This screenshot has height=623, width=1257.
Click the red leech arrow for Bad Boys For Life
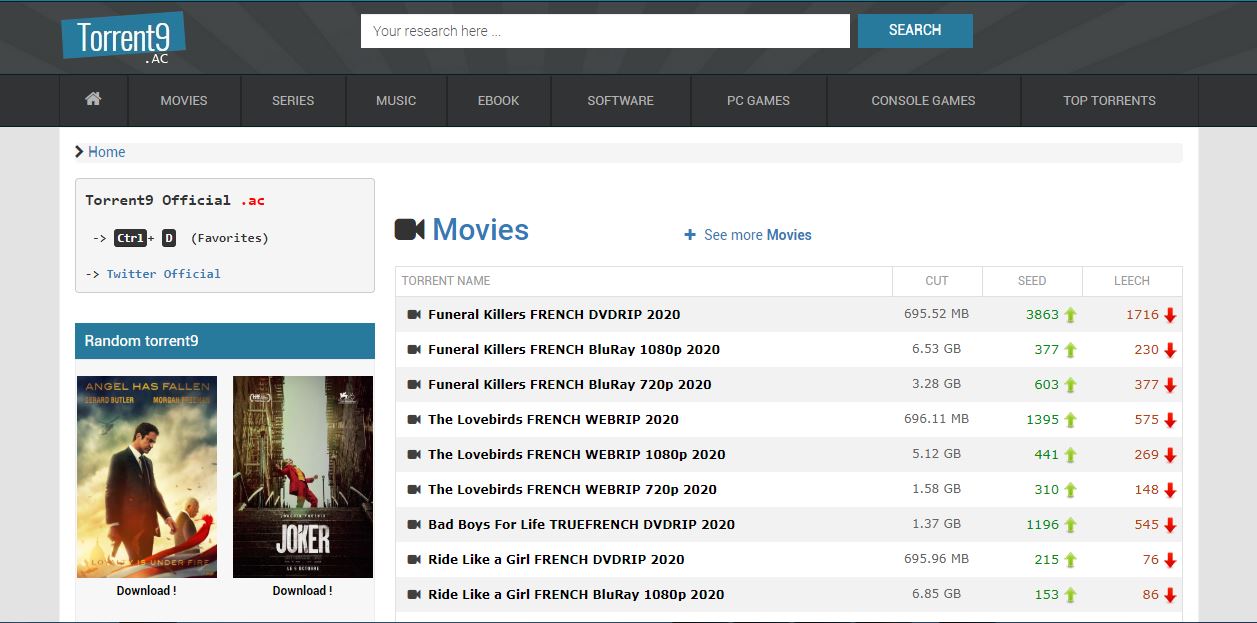[x=1171, y=524]
